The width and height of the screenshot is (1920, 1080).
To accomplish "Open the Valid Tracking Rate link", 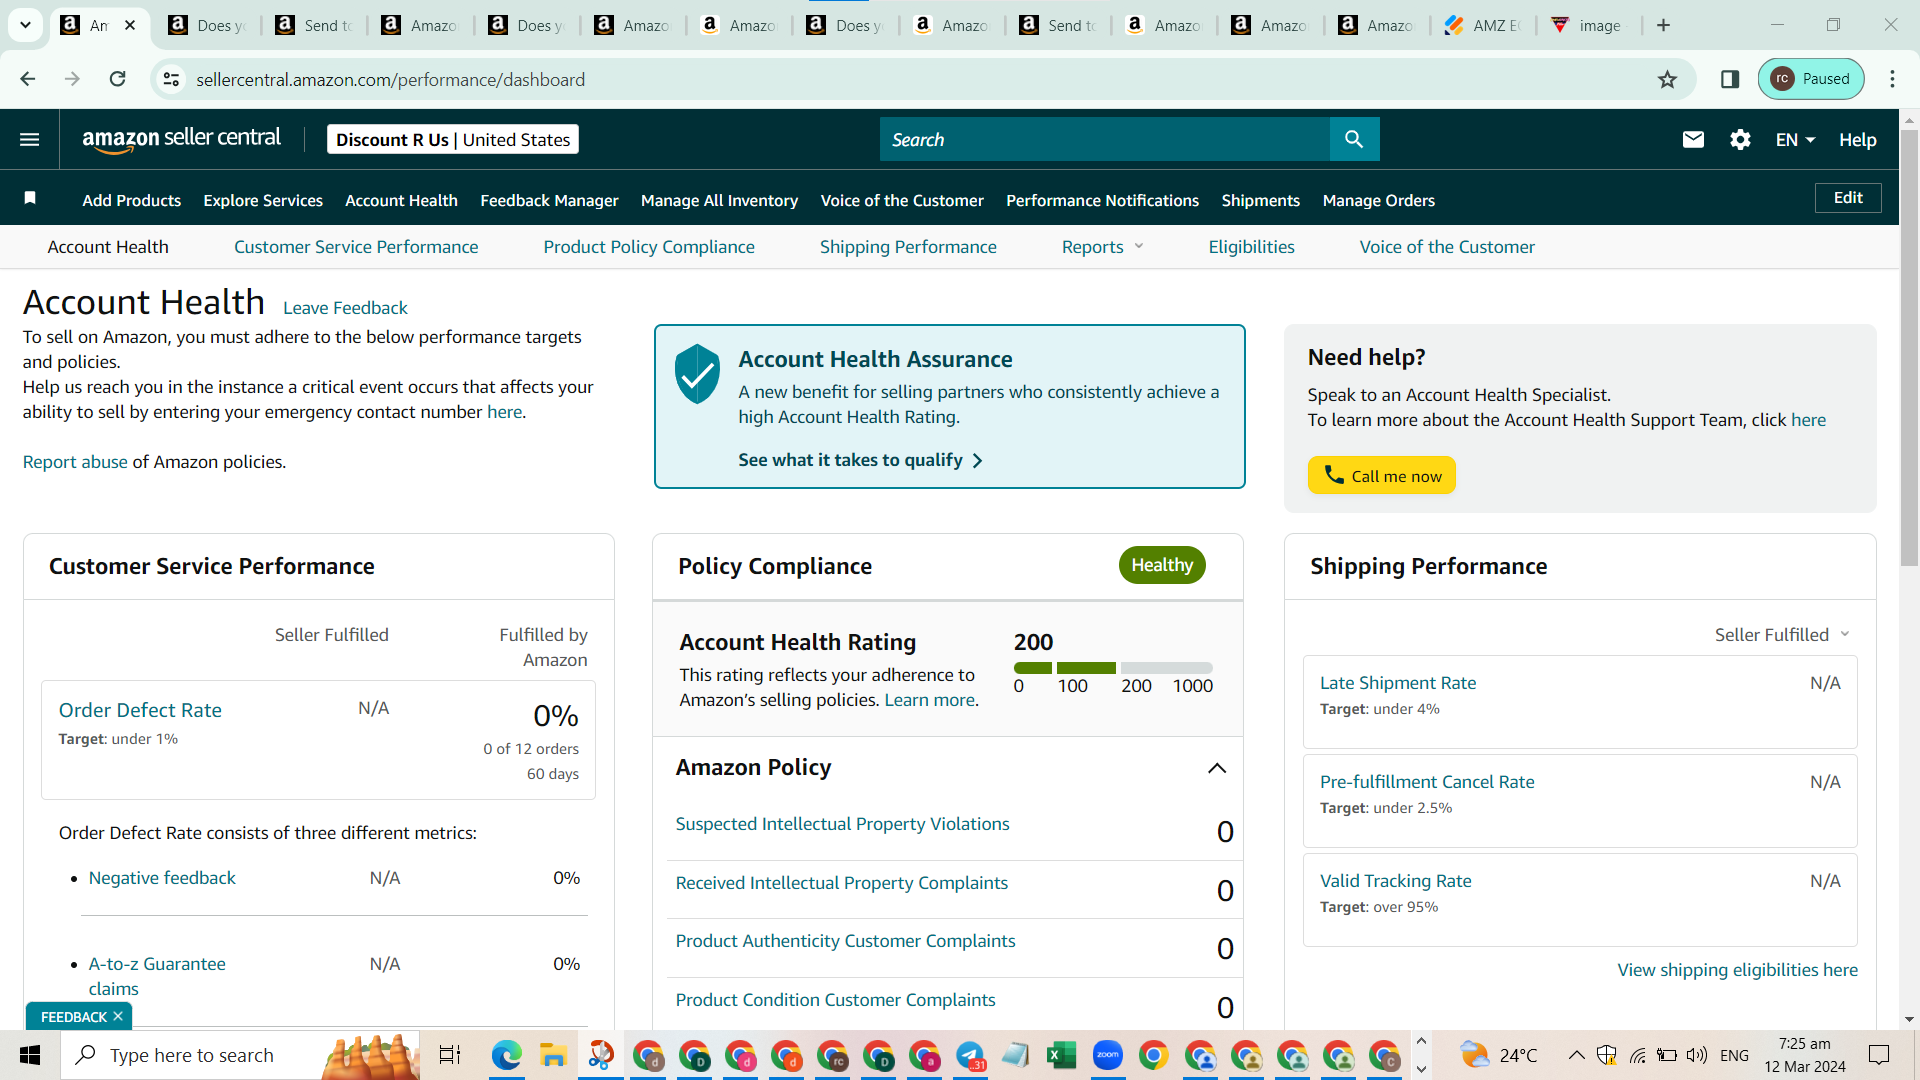I will click(x=1395, y=881).
